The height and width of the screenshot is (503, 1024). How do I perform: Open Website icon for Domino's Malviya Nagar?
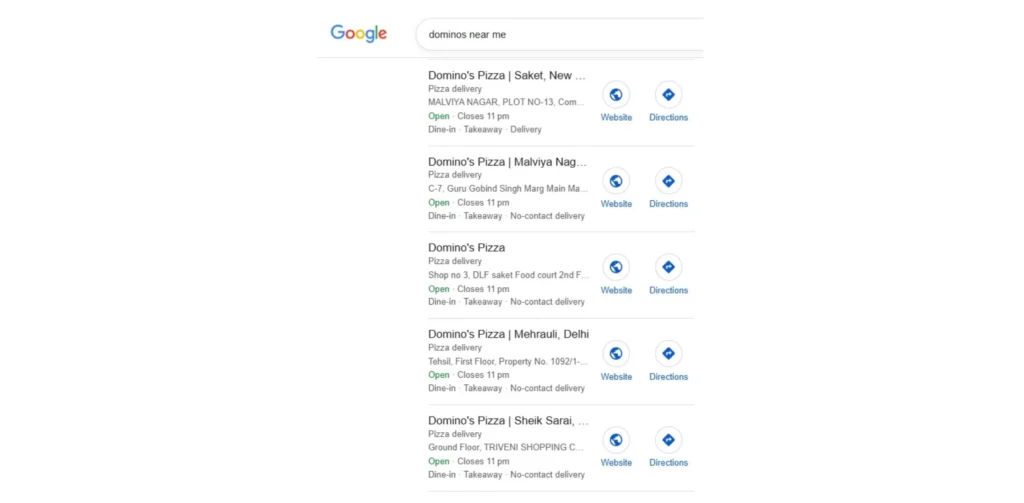616,181
